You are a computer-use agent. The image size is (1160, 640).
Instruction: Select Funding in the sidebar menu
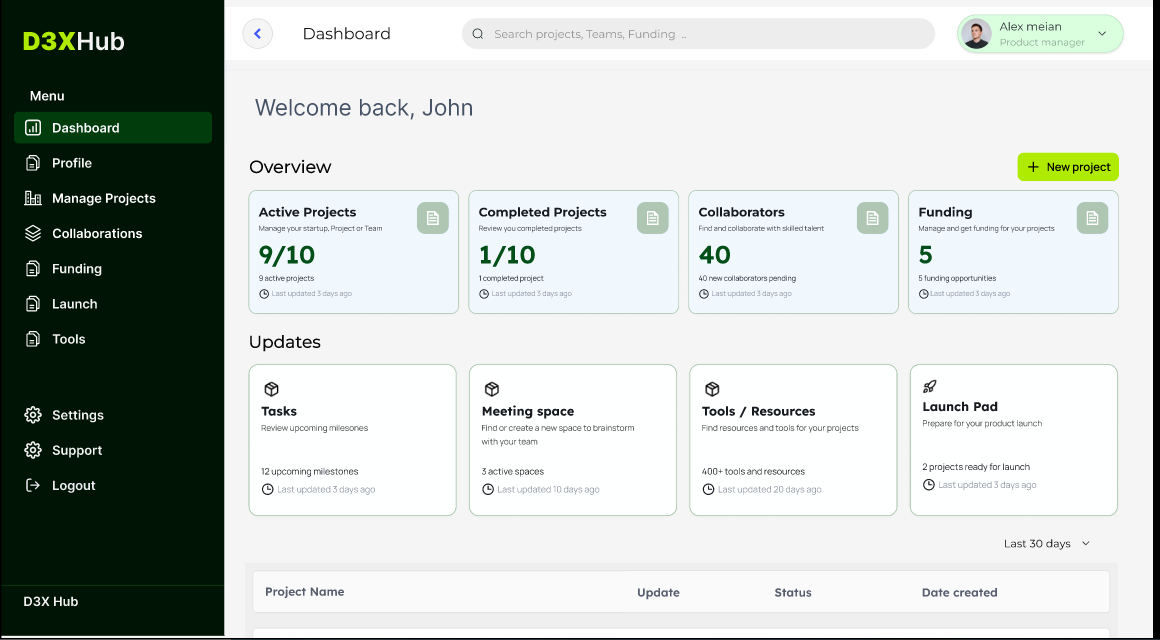click(x=77, y=268)
